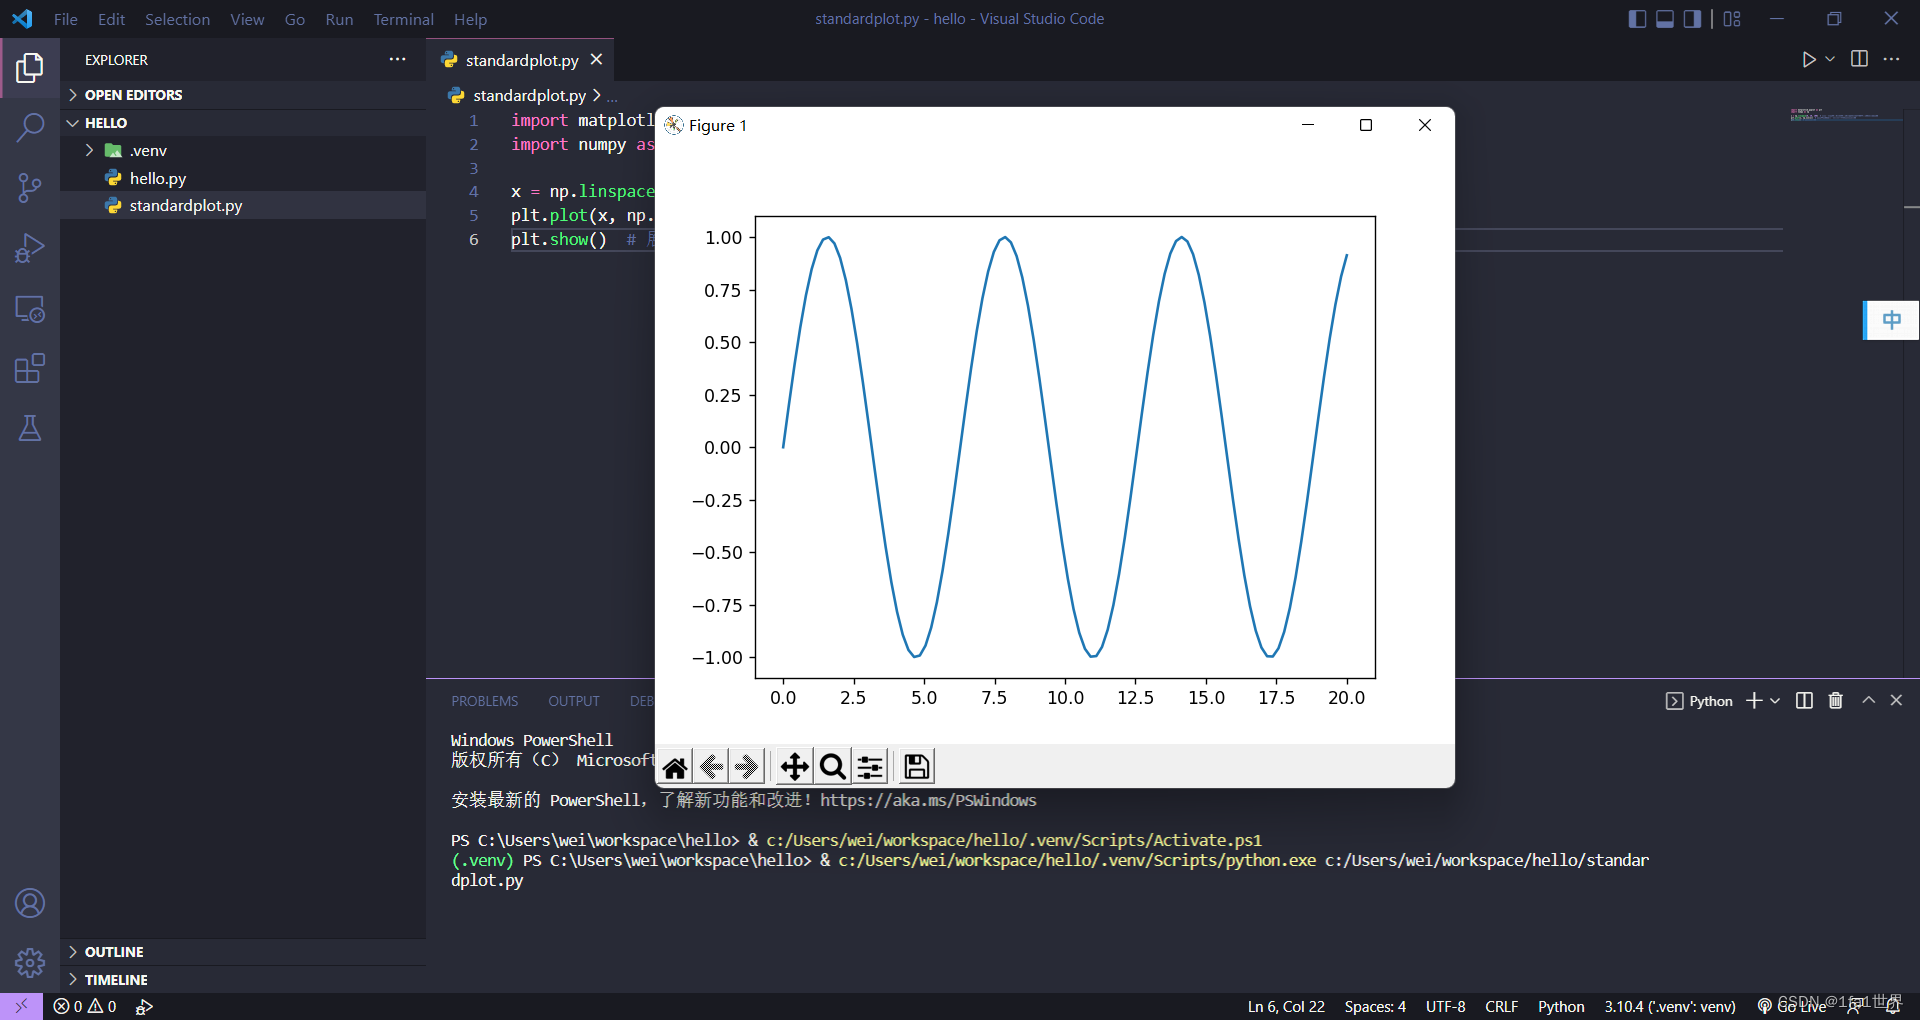The height and width of the screenshot is (1020, 1920).
Task: Click the Ln 6, Col 22 cursor position
Action: [1286, 1007]
